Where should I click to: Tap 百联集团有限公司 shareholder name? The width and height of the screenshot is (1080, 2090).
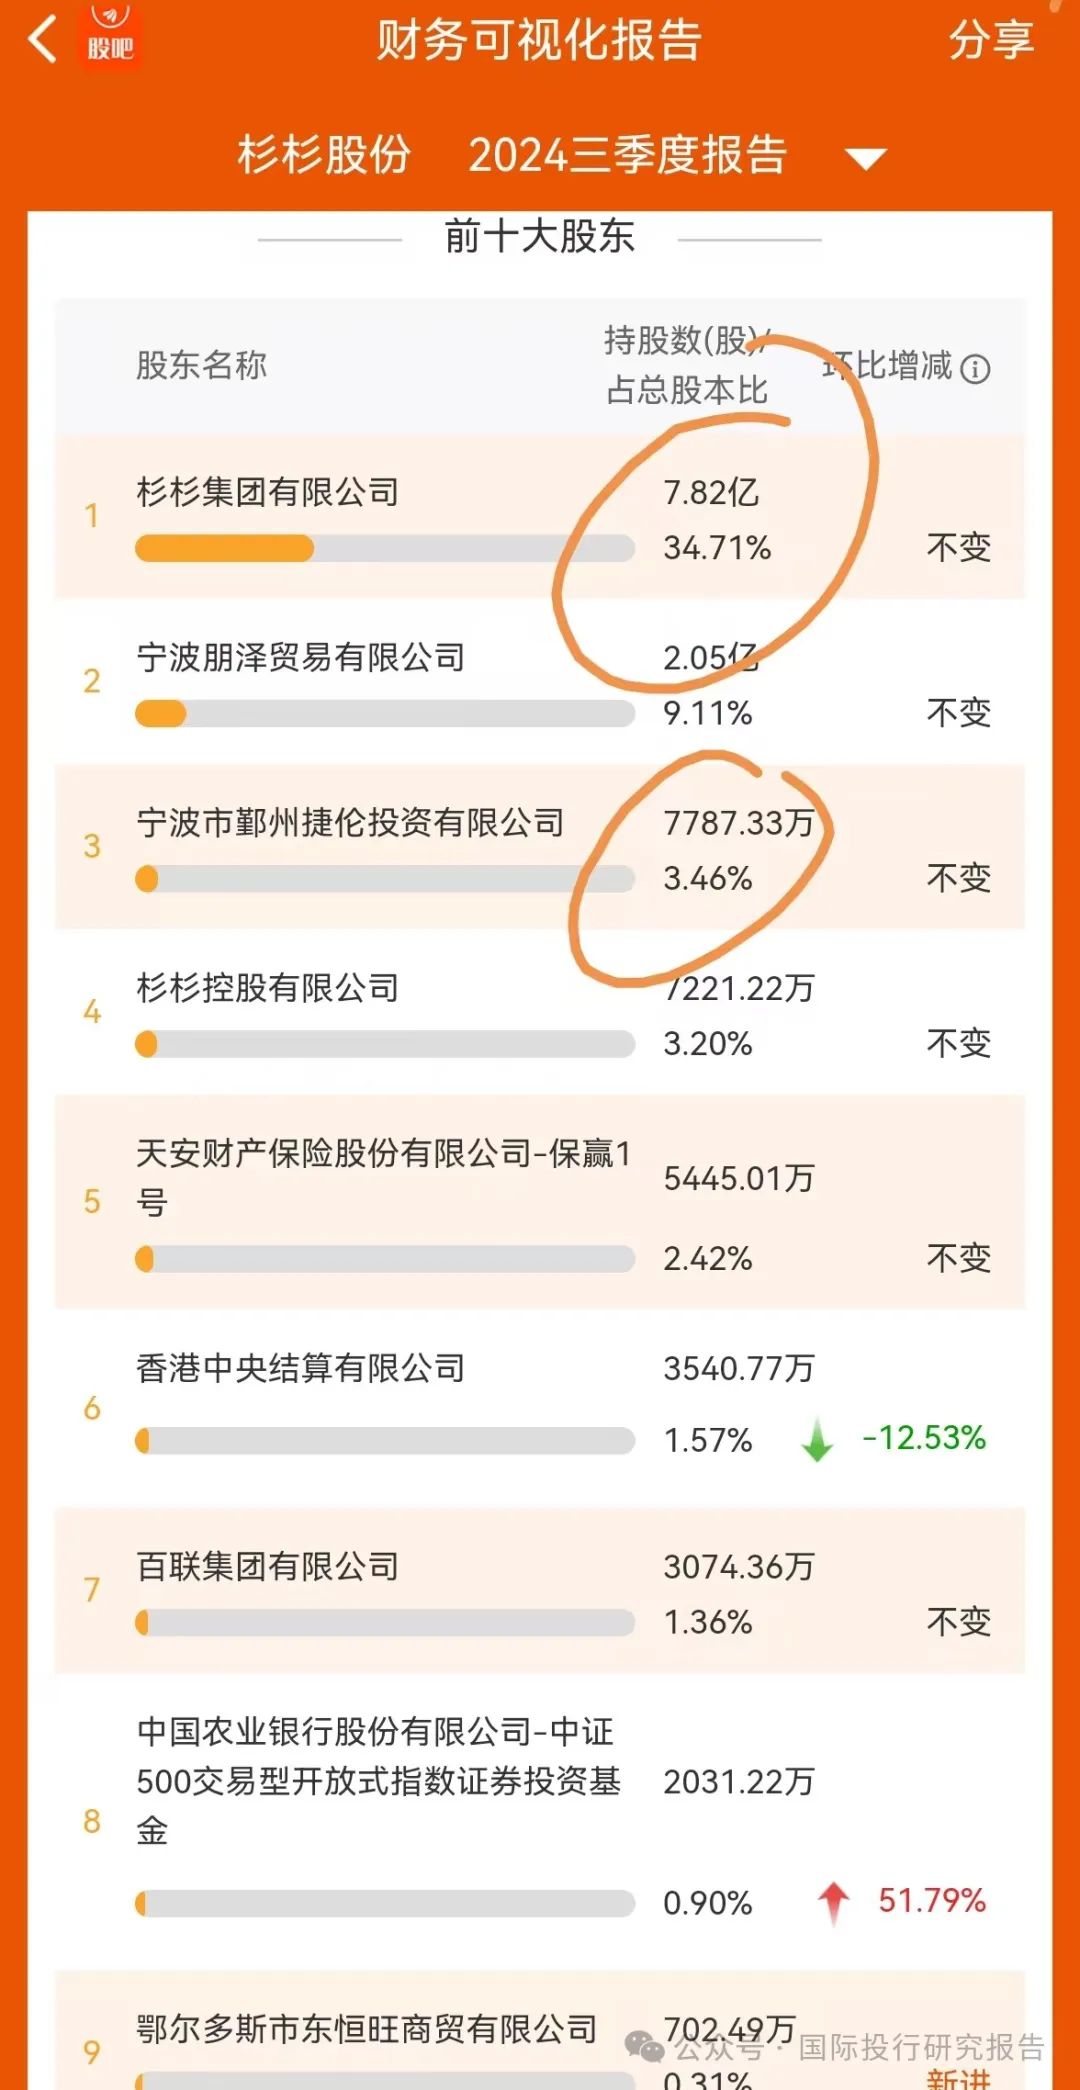pyautogui.click(x=268, y=1566)
